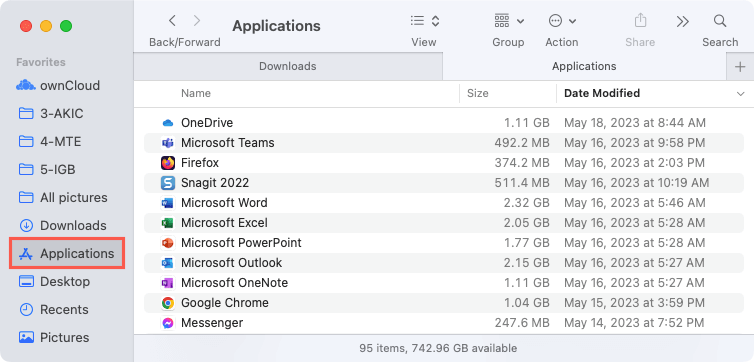Click the Microsoft Word file name
Image resolution: width=754 pixels, height=362 pixels.
coord(224,203)
